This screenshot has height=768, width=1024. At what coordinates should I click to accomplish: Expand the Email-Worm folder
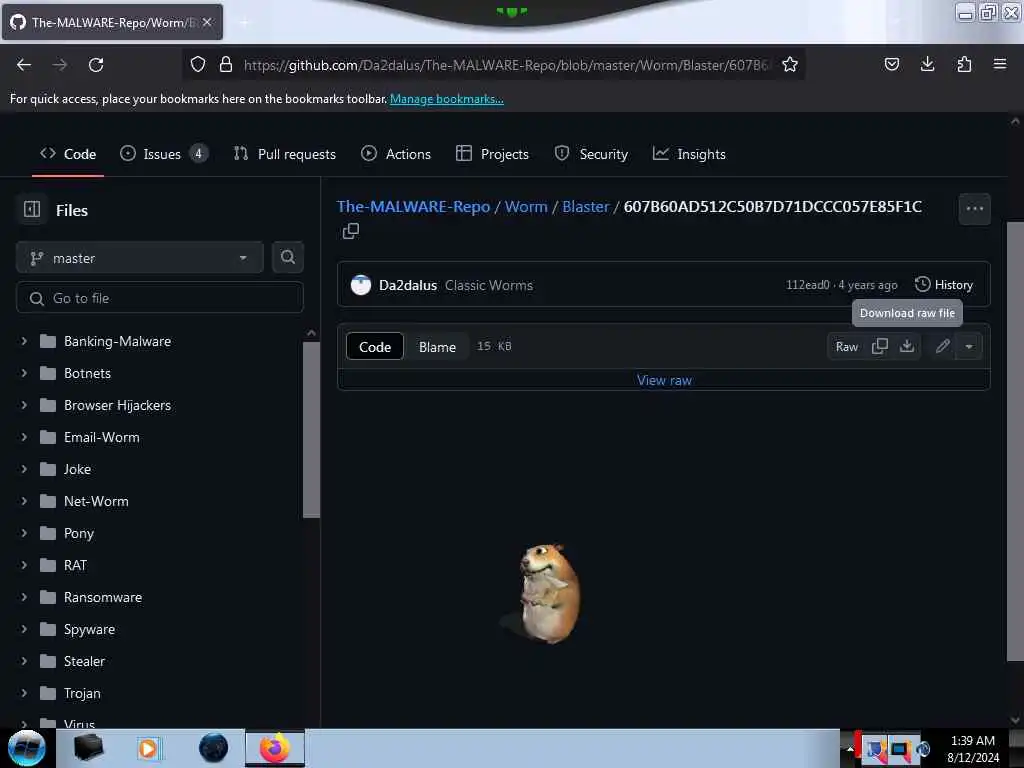24,437
